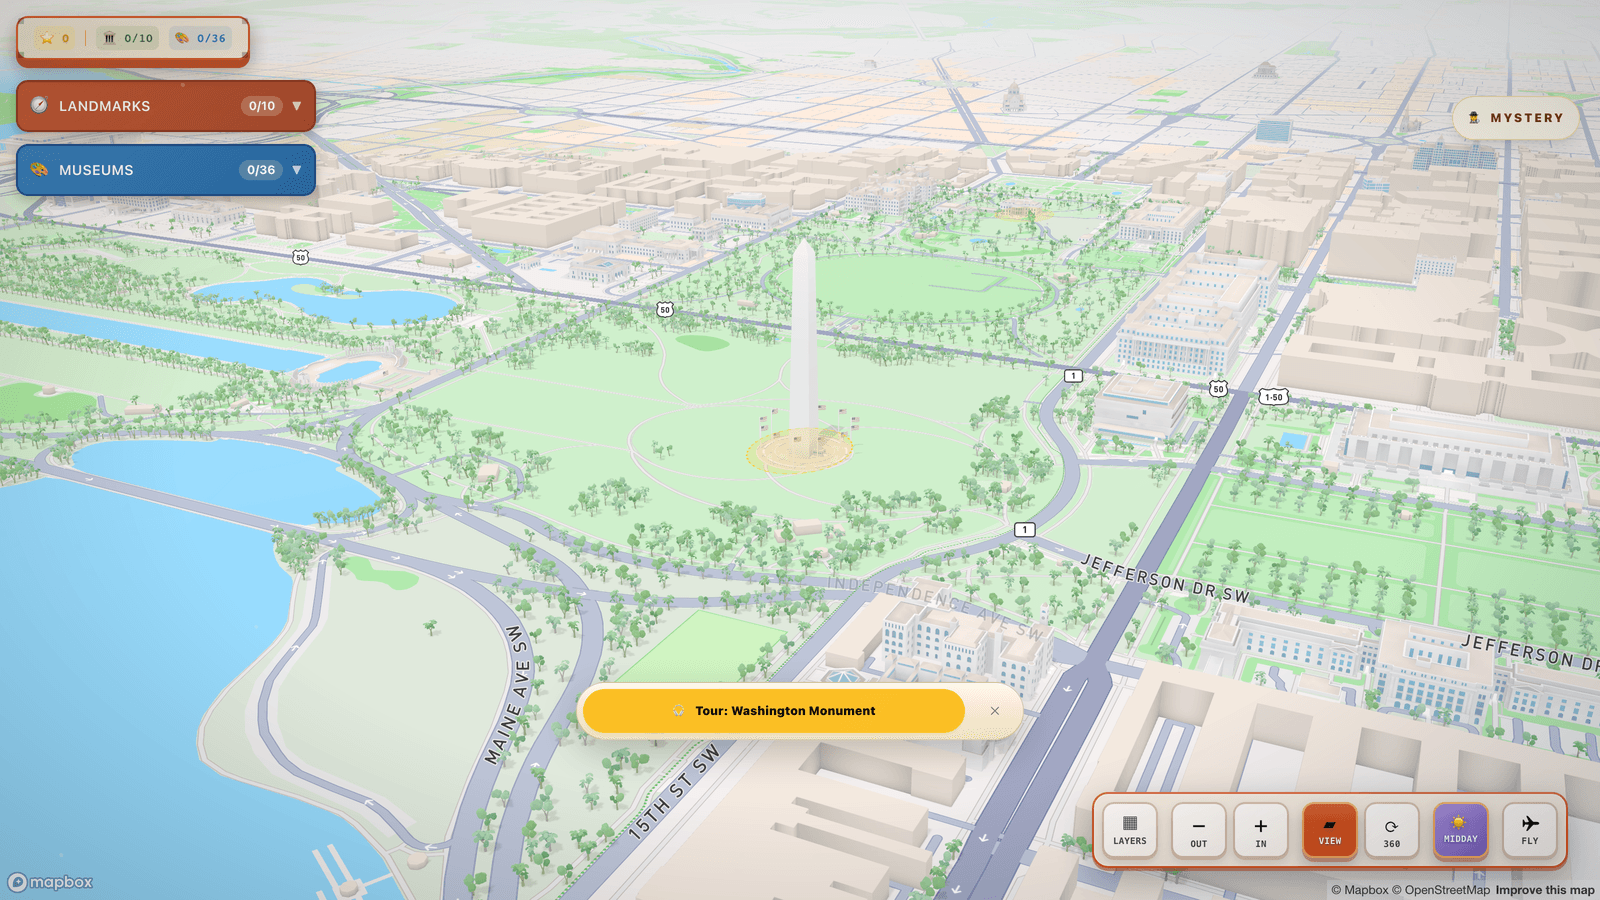Click the Museums panel title
1600x900 pixels.
pos(96,170)
